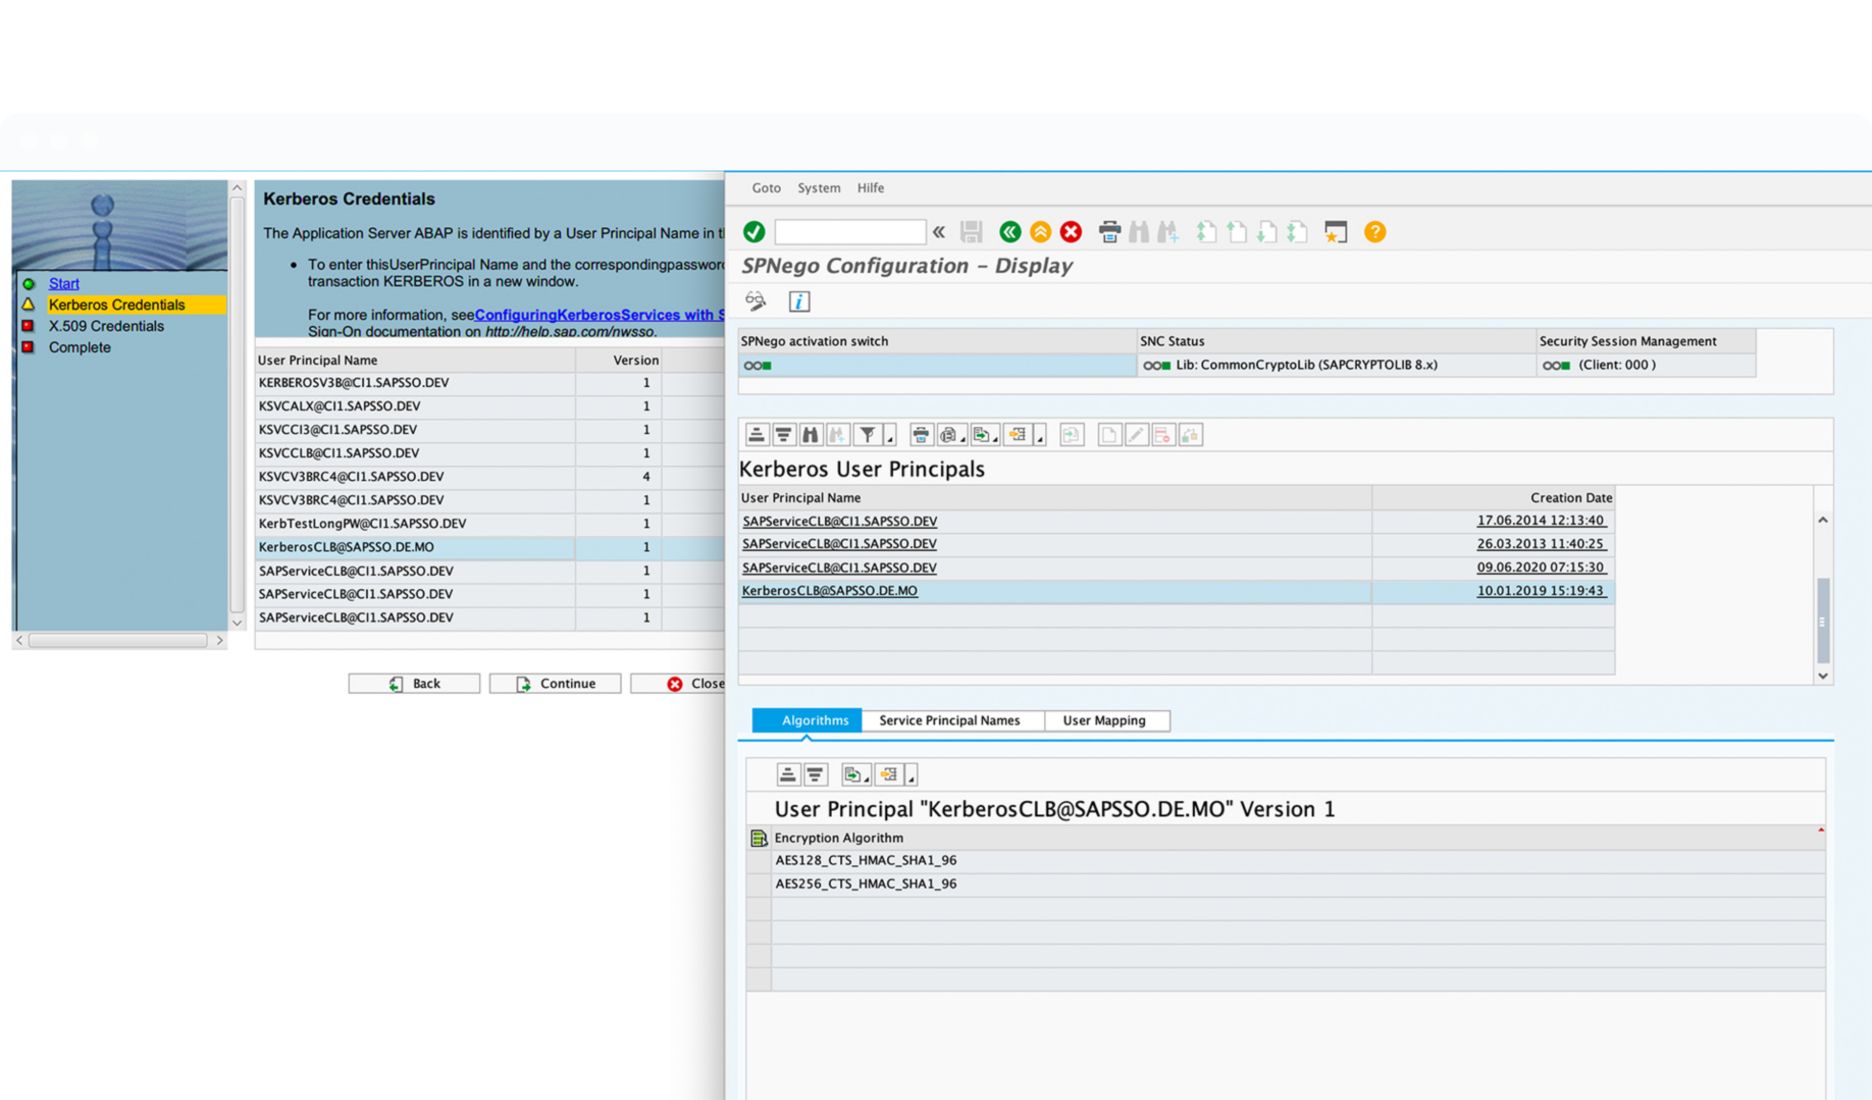The height and width of the screenshot is (1100, 1872).
Task: Click the Print icon in main toolbar
Action: [x=1109, y=232]
